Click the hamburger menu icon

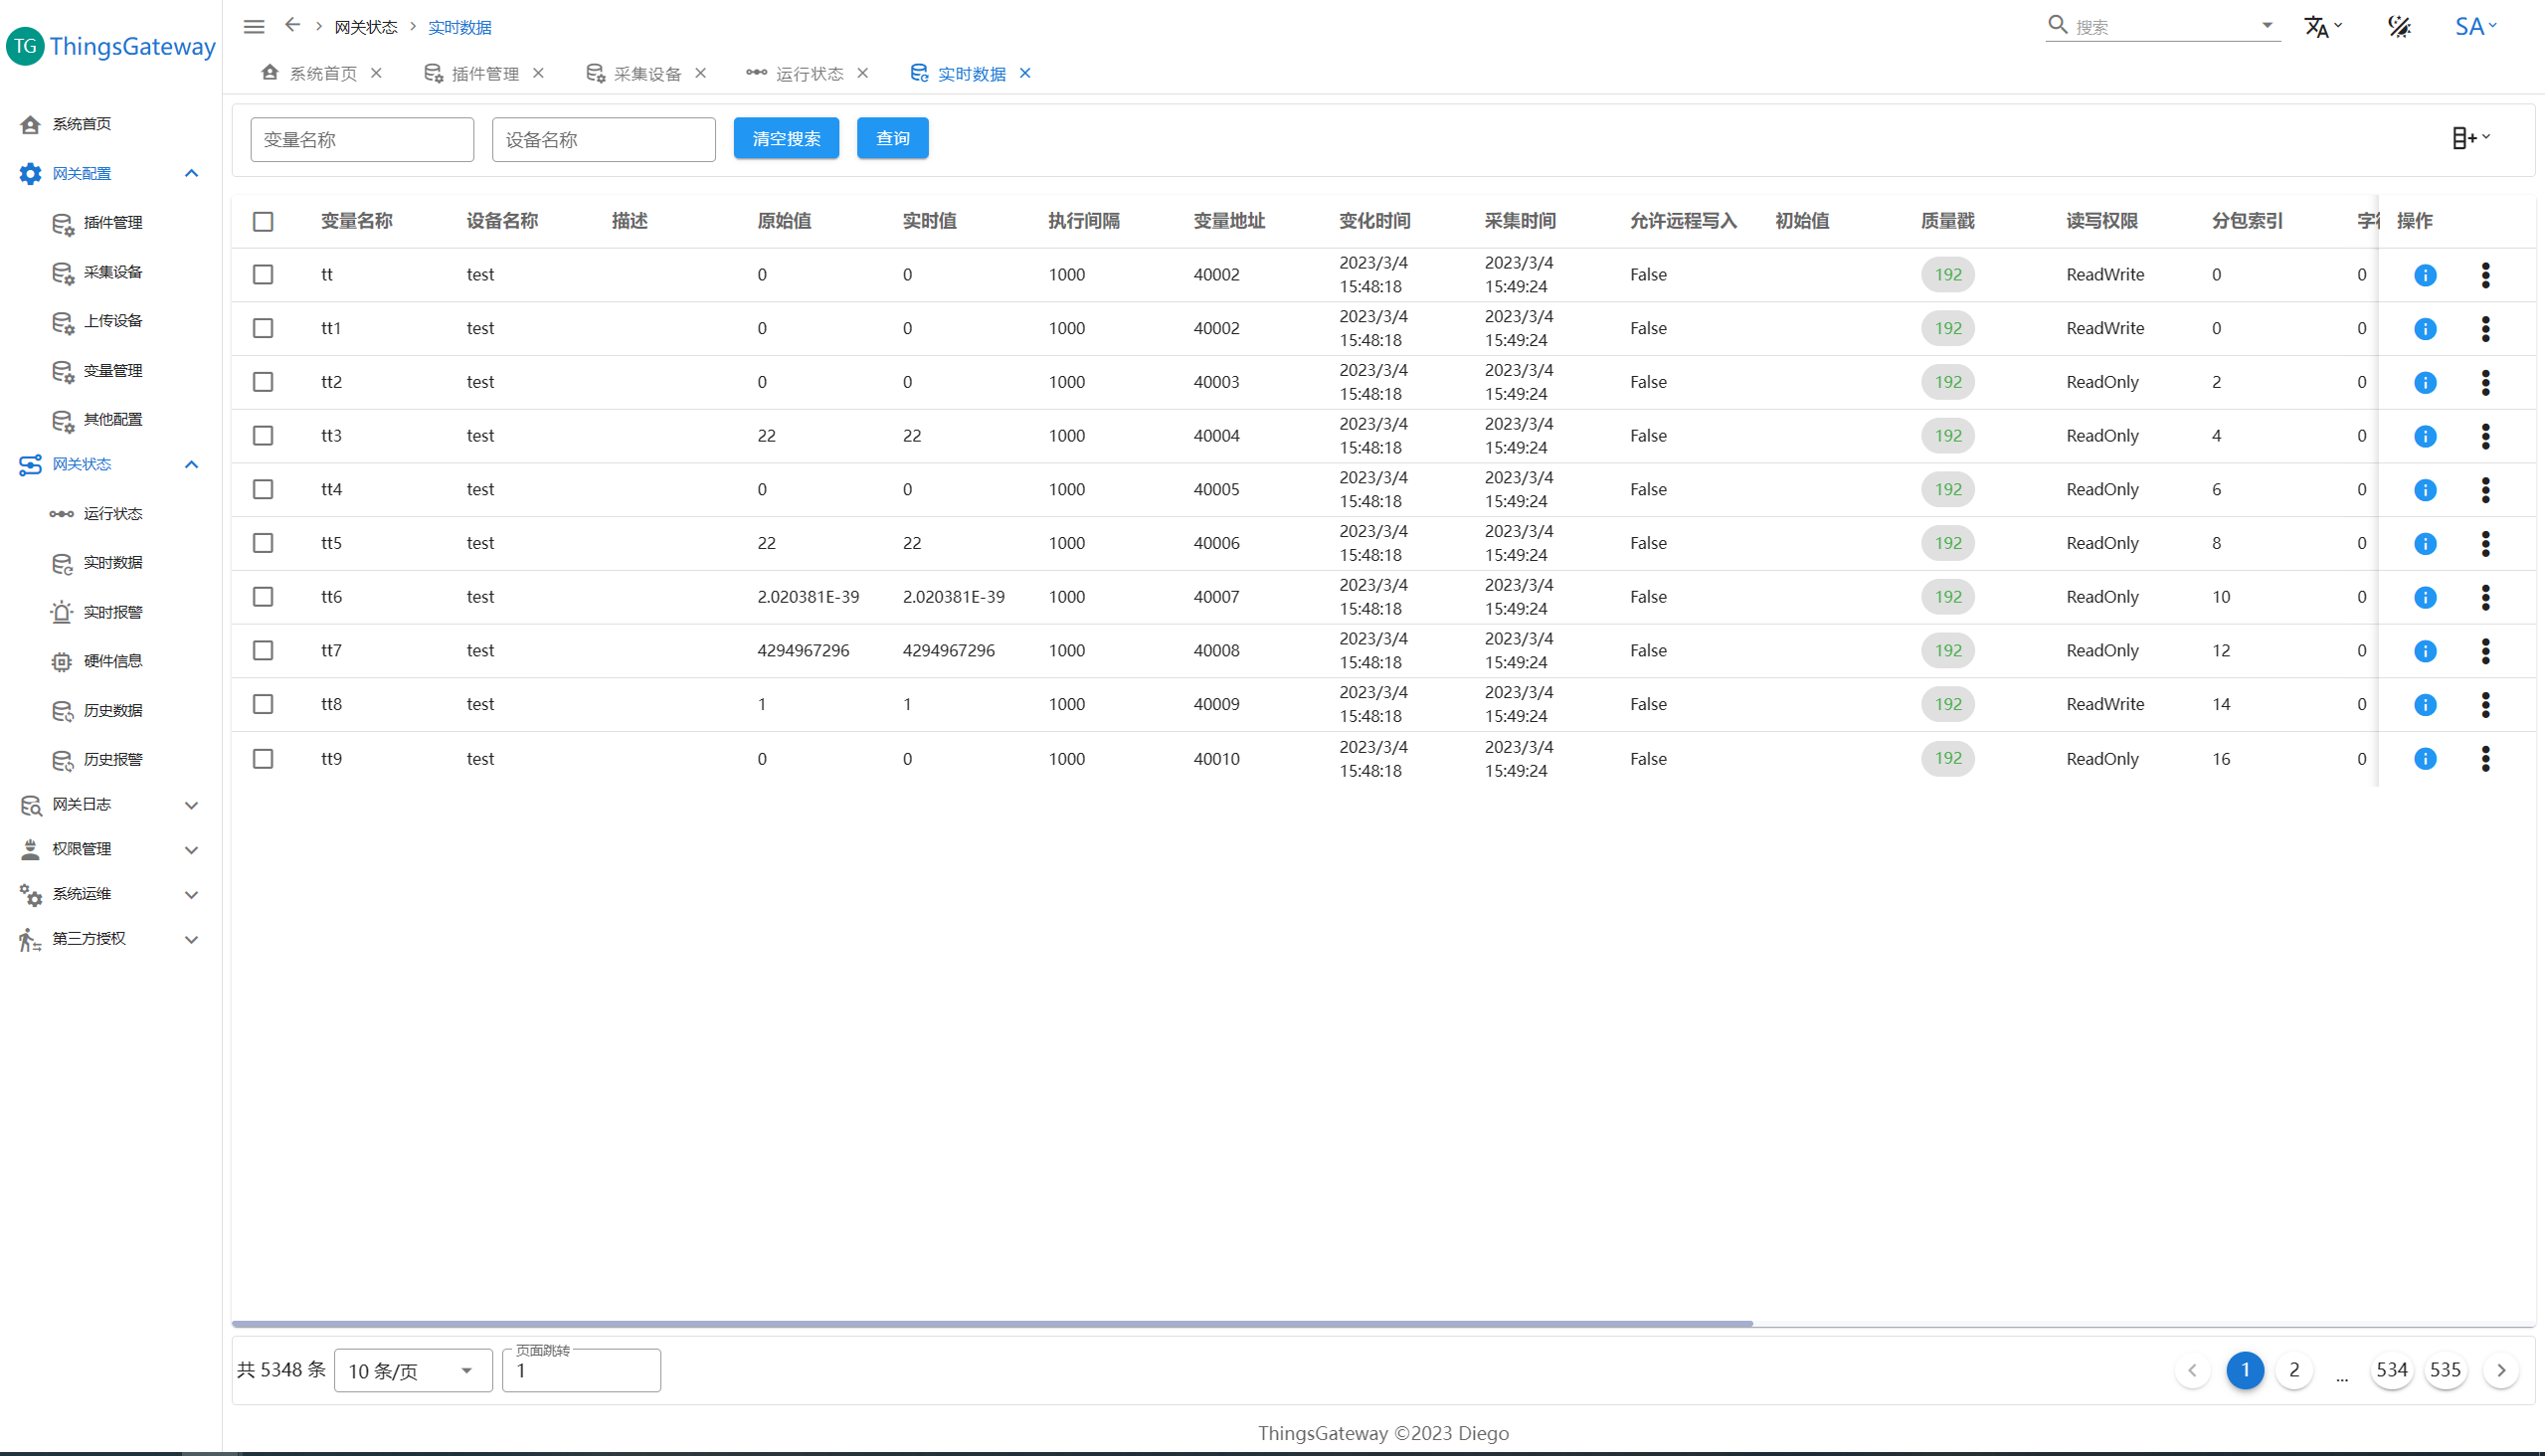(x=254, y=27)
